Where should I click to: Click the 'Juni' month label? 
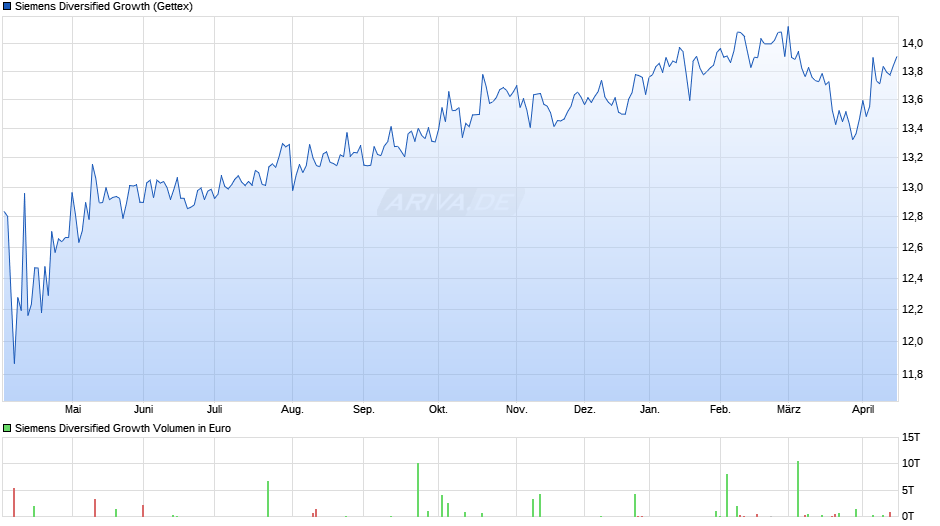143,410
